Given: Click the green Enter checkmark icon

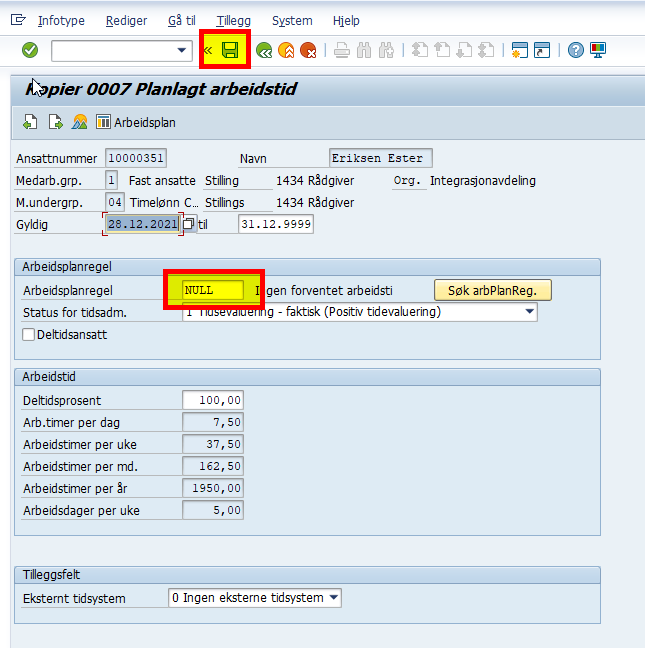Looking at the screenshot, I should (30, 50).
